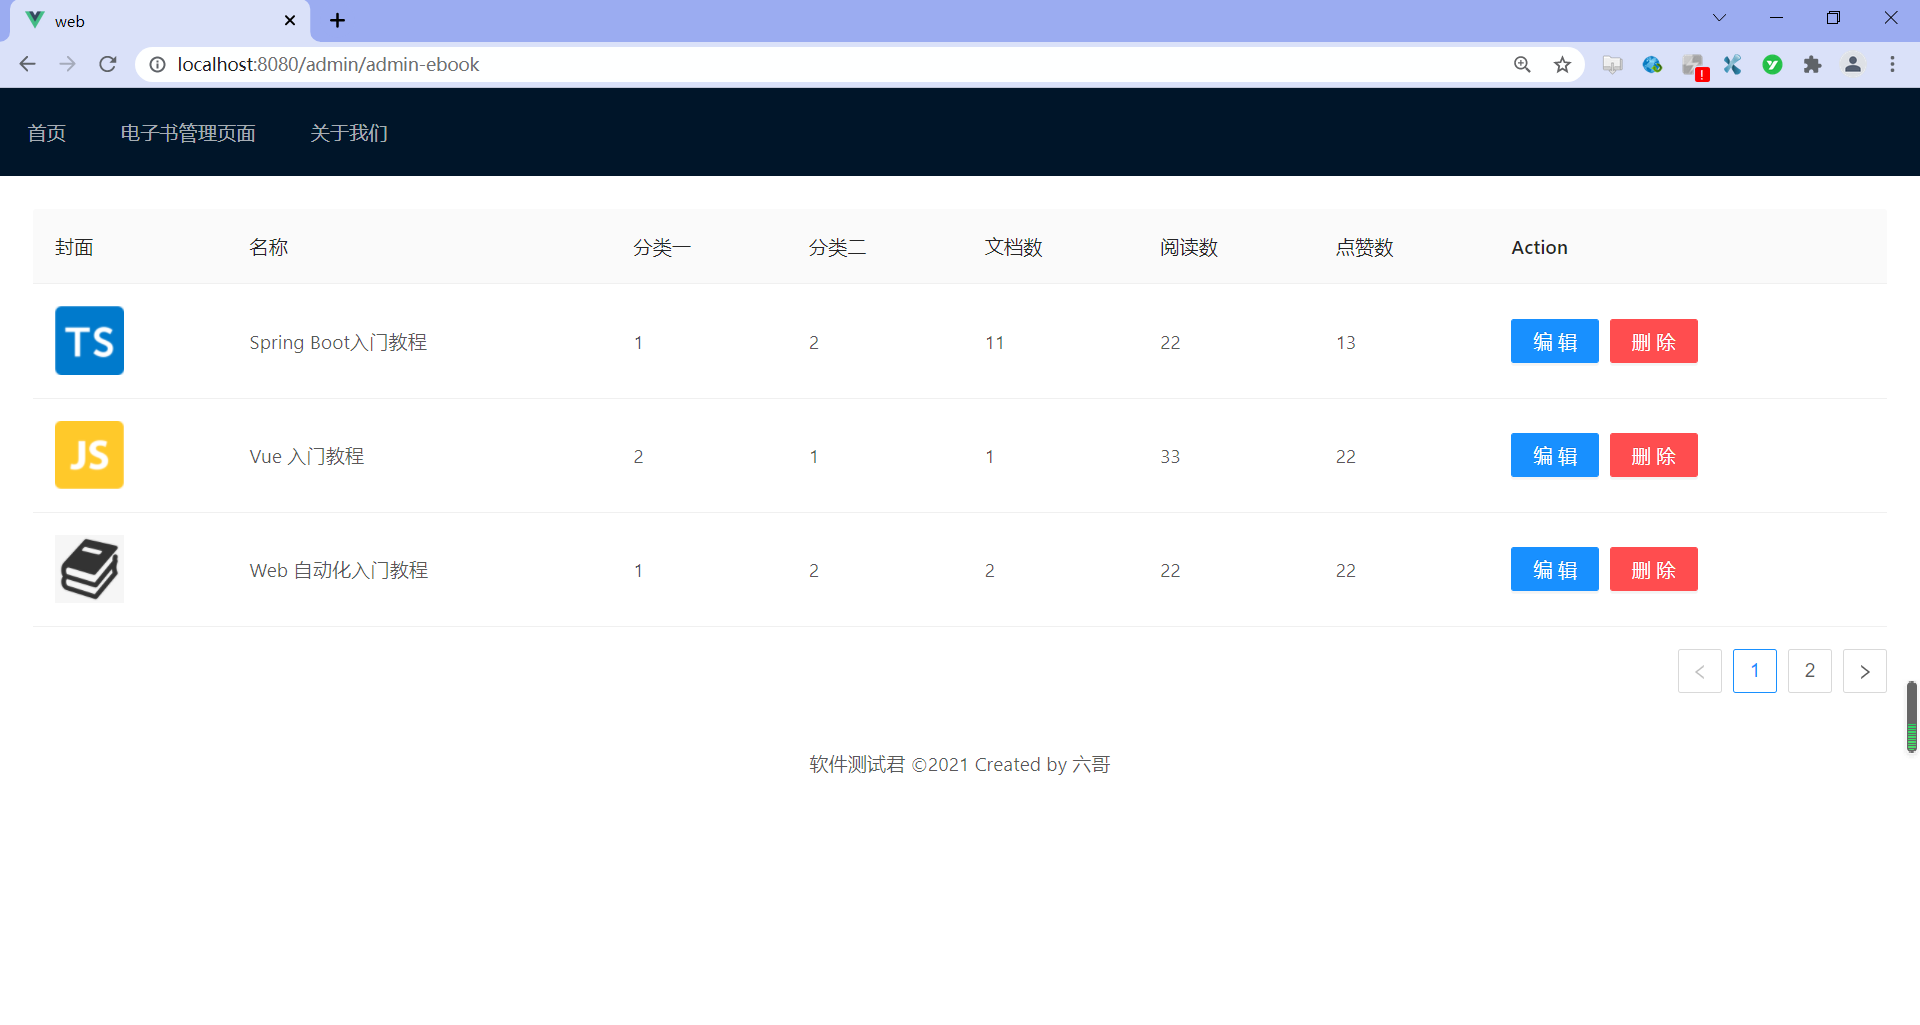1920x1025 pixels.
Task: Click the JS cover image of Vue row
Action: point(89,455)
